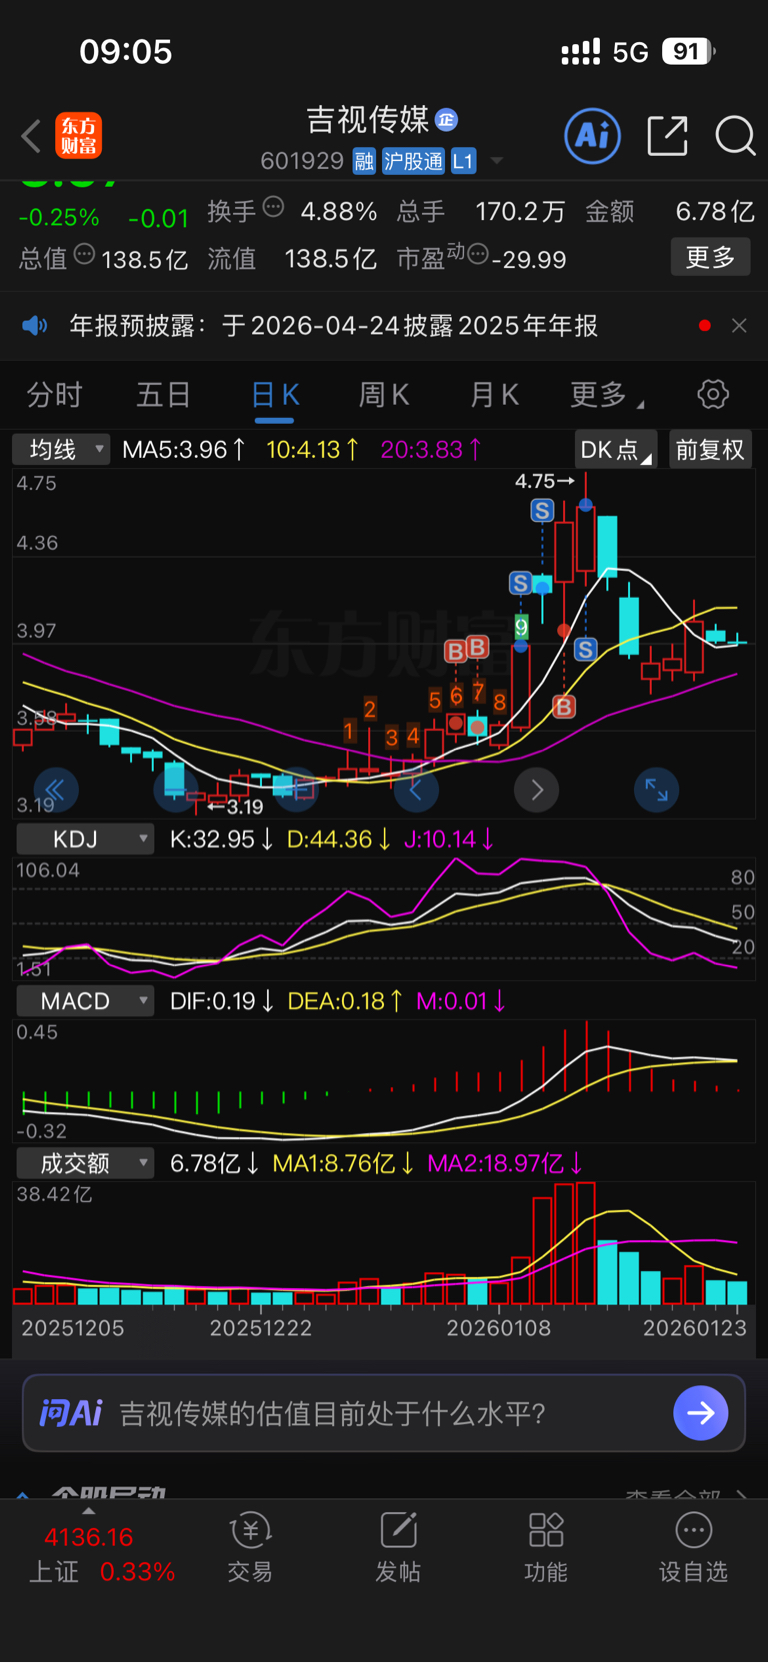Tap the yellow MA 10:4.13 label

pos(313,450)
